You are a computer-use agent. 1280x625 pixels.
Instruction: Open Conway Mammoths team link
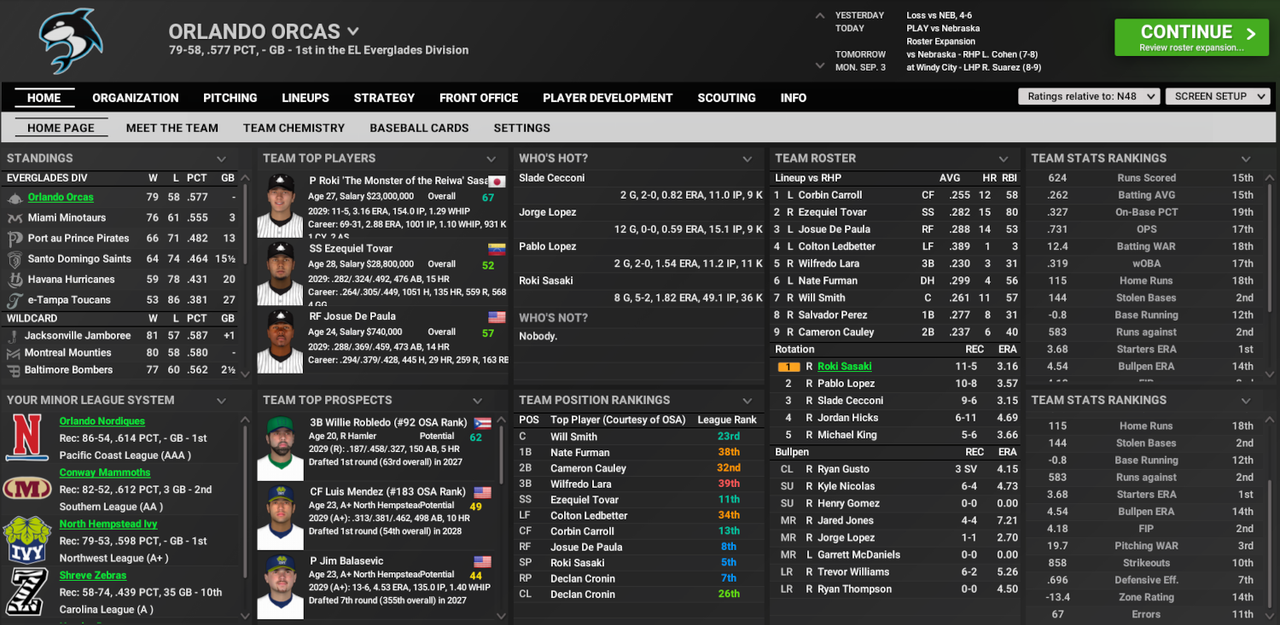click(105, 473)
